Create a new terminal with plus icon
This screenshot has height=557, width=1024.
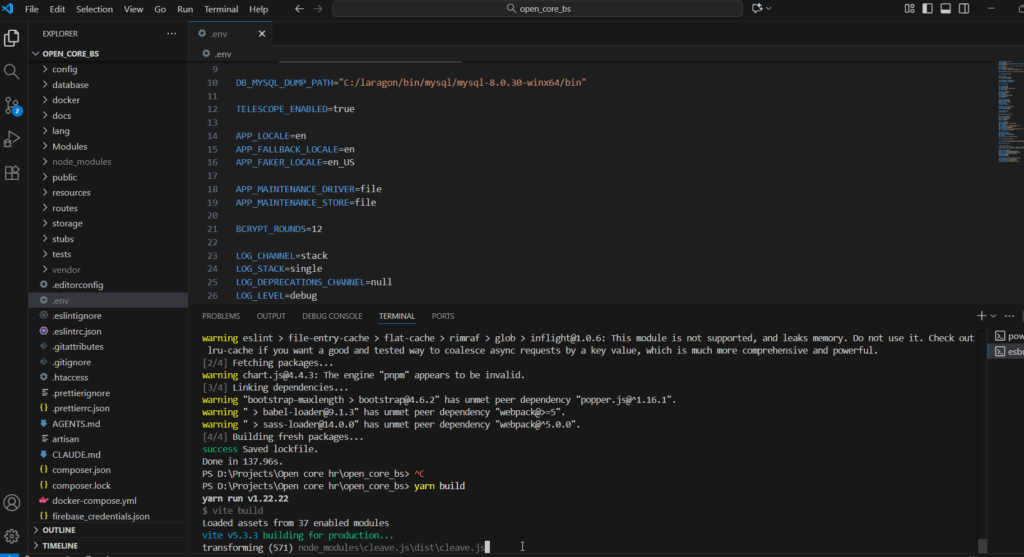[981, 316]
